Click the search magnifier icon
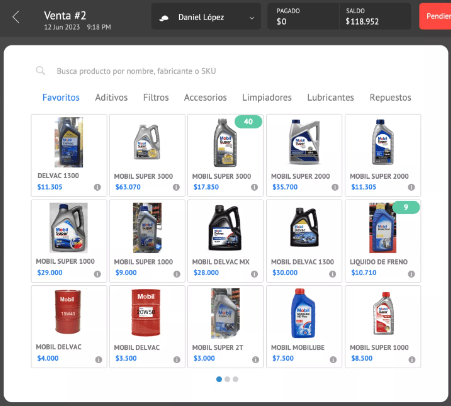 click(40, 71)
